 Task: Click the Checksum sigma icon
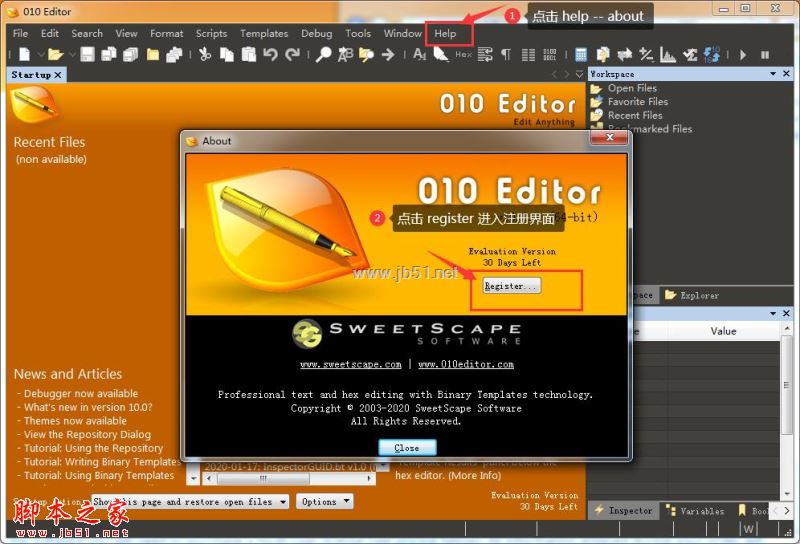click(690, 54)
